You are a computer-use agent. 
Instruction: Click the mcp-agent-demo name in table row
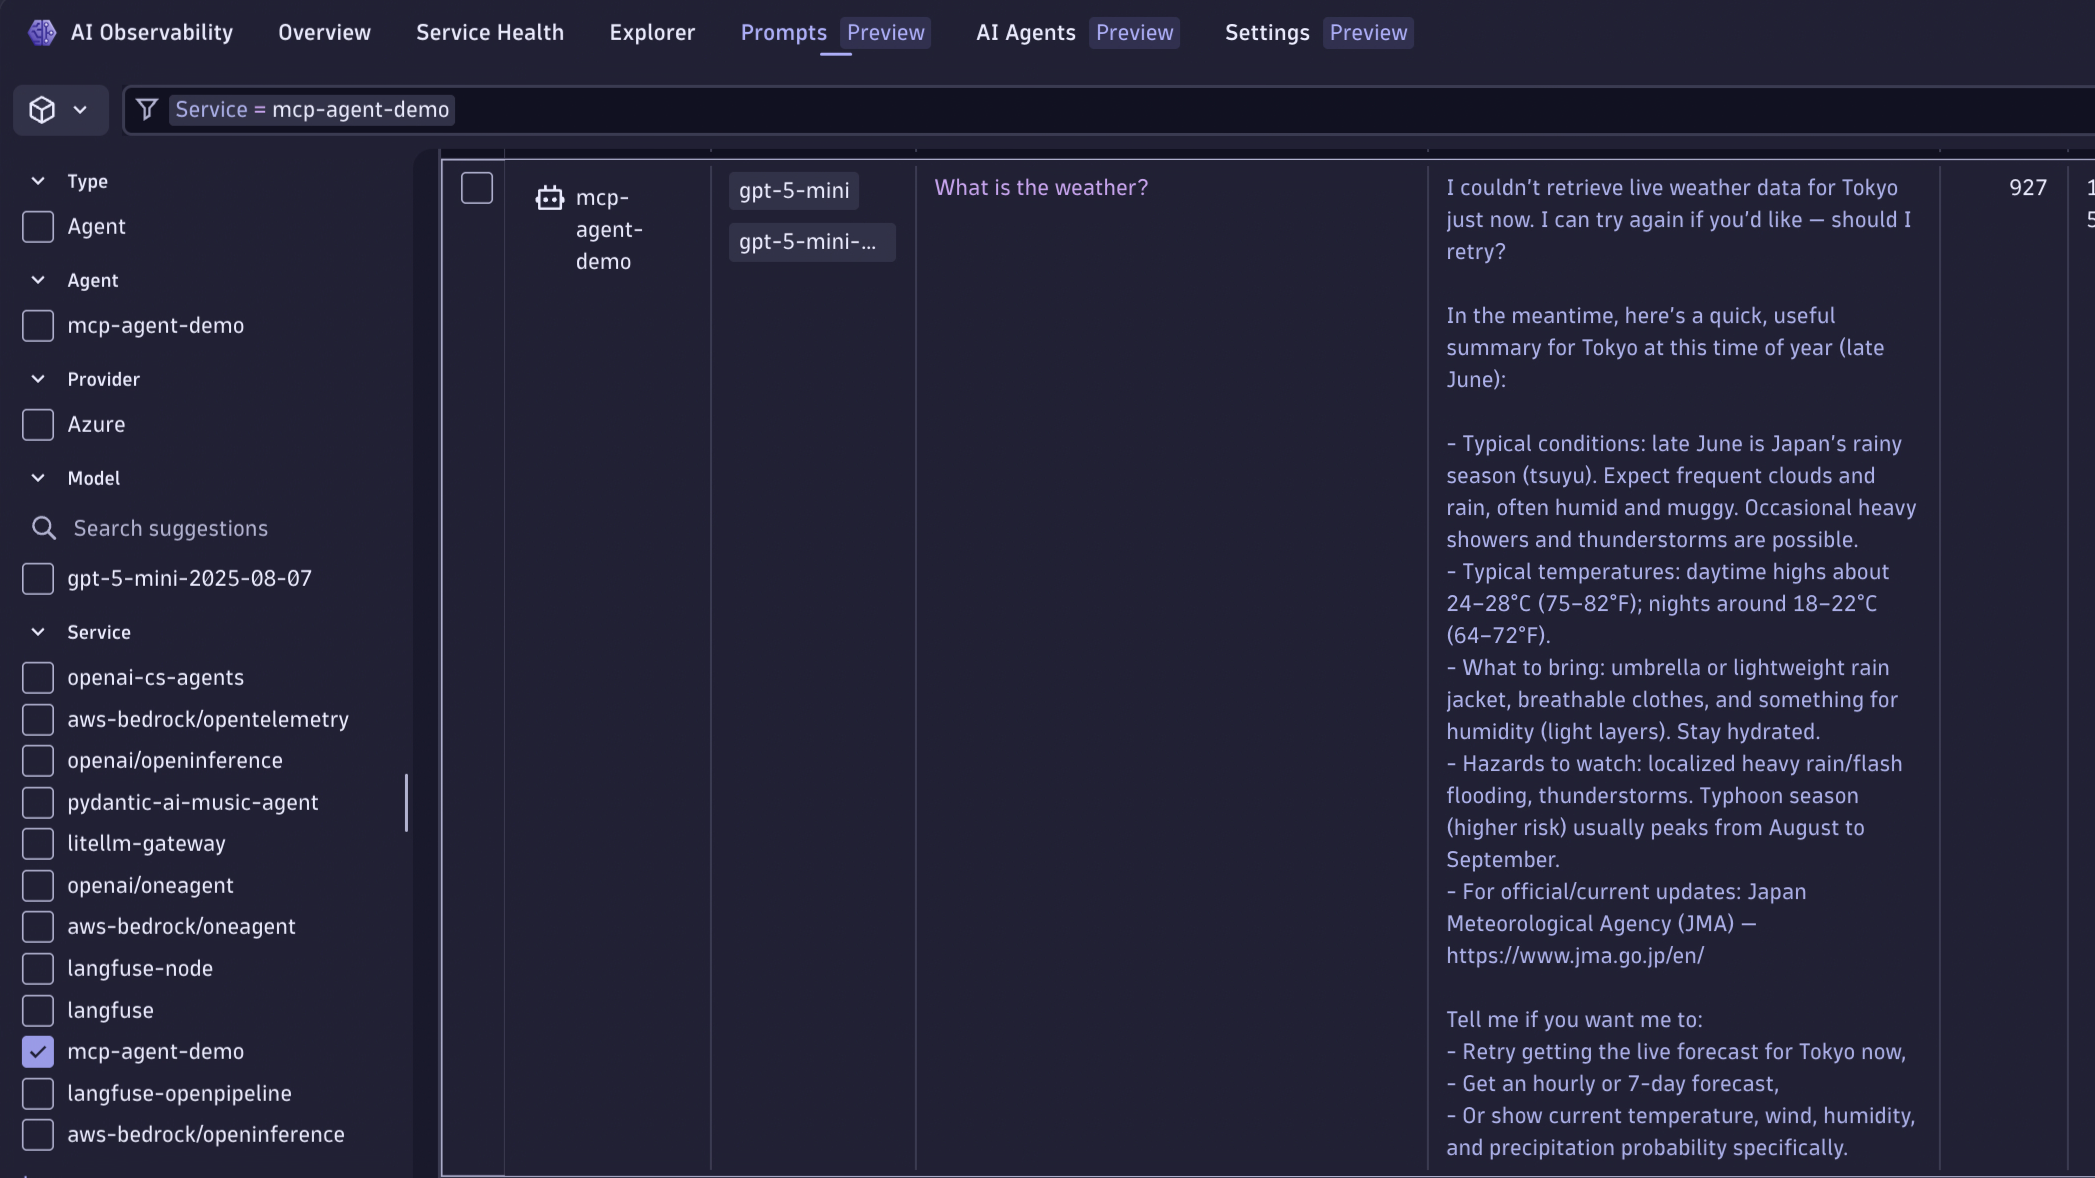[x=609, y=230]
